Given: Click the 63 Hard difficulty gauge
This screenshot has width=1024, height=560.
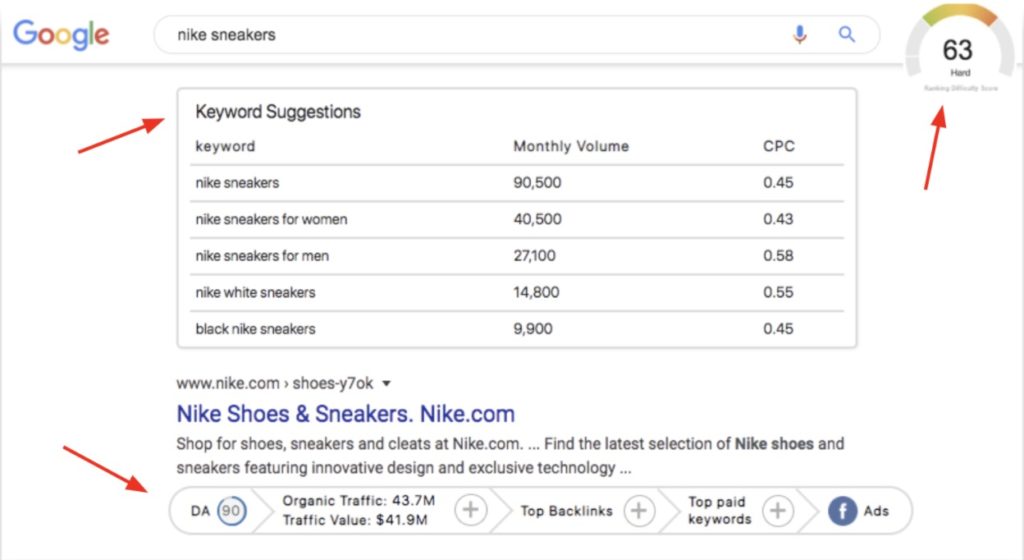Looking at the screenshot, I should pos(959,49).
